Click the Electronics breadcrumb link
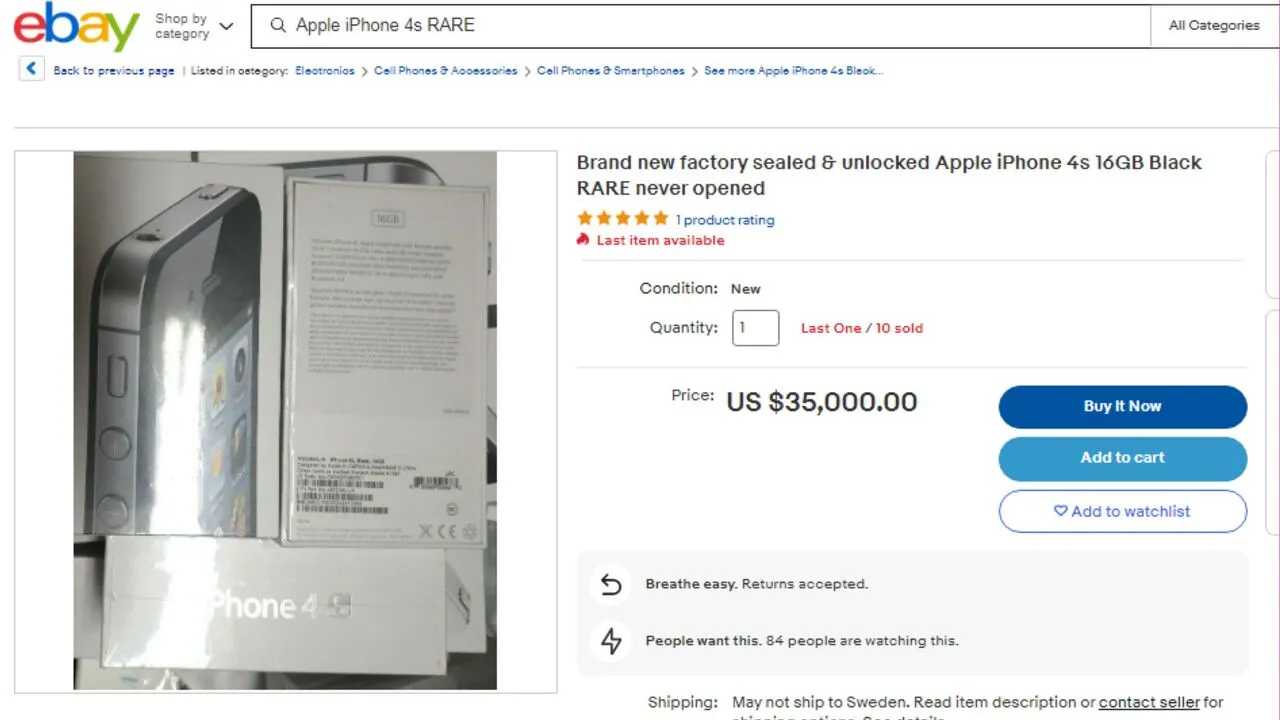1280x720 pixels. pyautogui.click(x=325, y=71)
